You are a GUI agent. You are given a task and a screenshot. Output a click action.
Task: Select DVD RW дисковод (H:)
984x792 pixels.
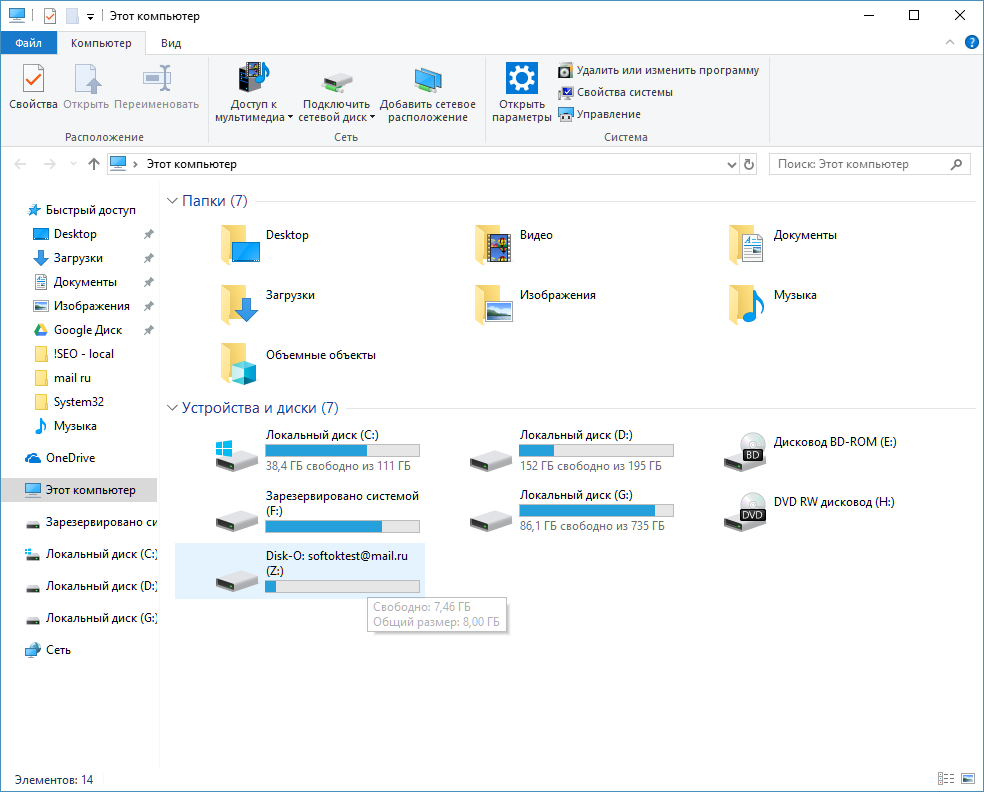click(x=746, y=512)
